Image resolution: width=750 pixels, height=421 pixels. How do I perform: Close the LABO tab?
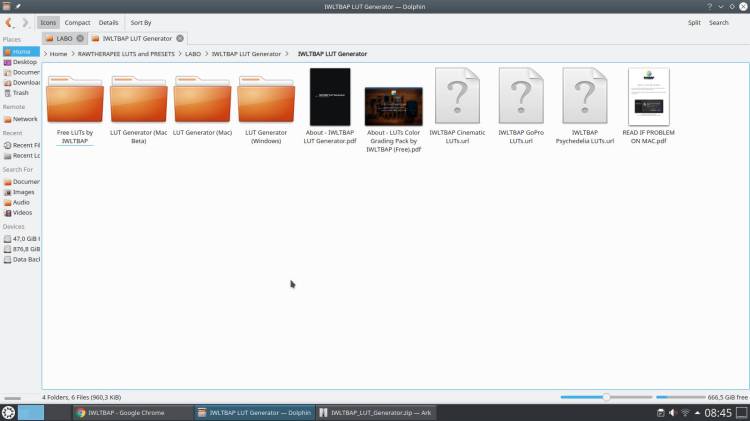[x=80, y=38]
